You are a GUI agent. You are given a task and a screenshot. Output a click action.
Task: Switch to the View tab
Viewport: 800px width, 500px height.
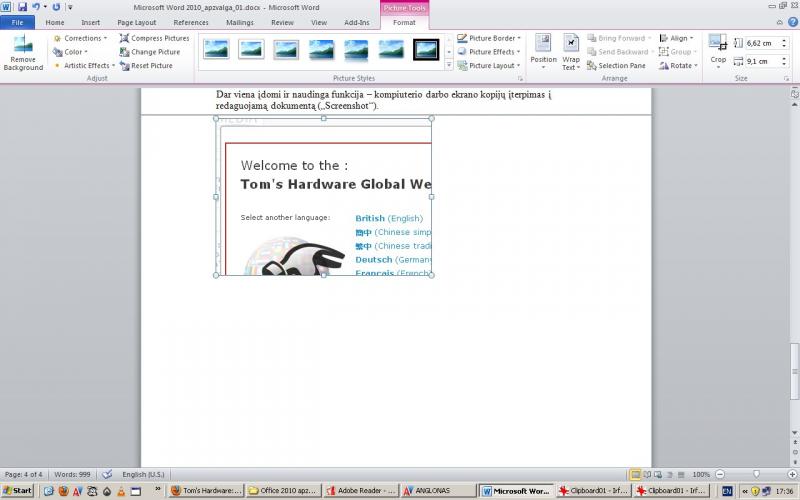(x=319, y=22)
